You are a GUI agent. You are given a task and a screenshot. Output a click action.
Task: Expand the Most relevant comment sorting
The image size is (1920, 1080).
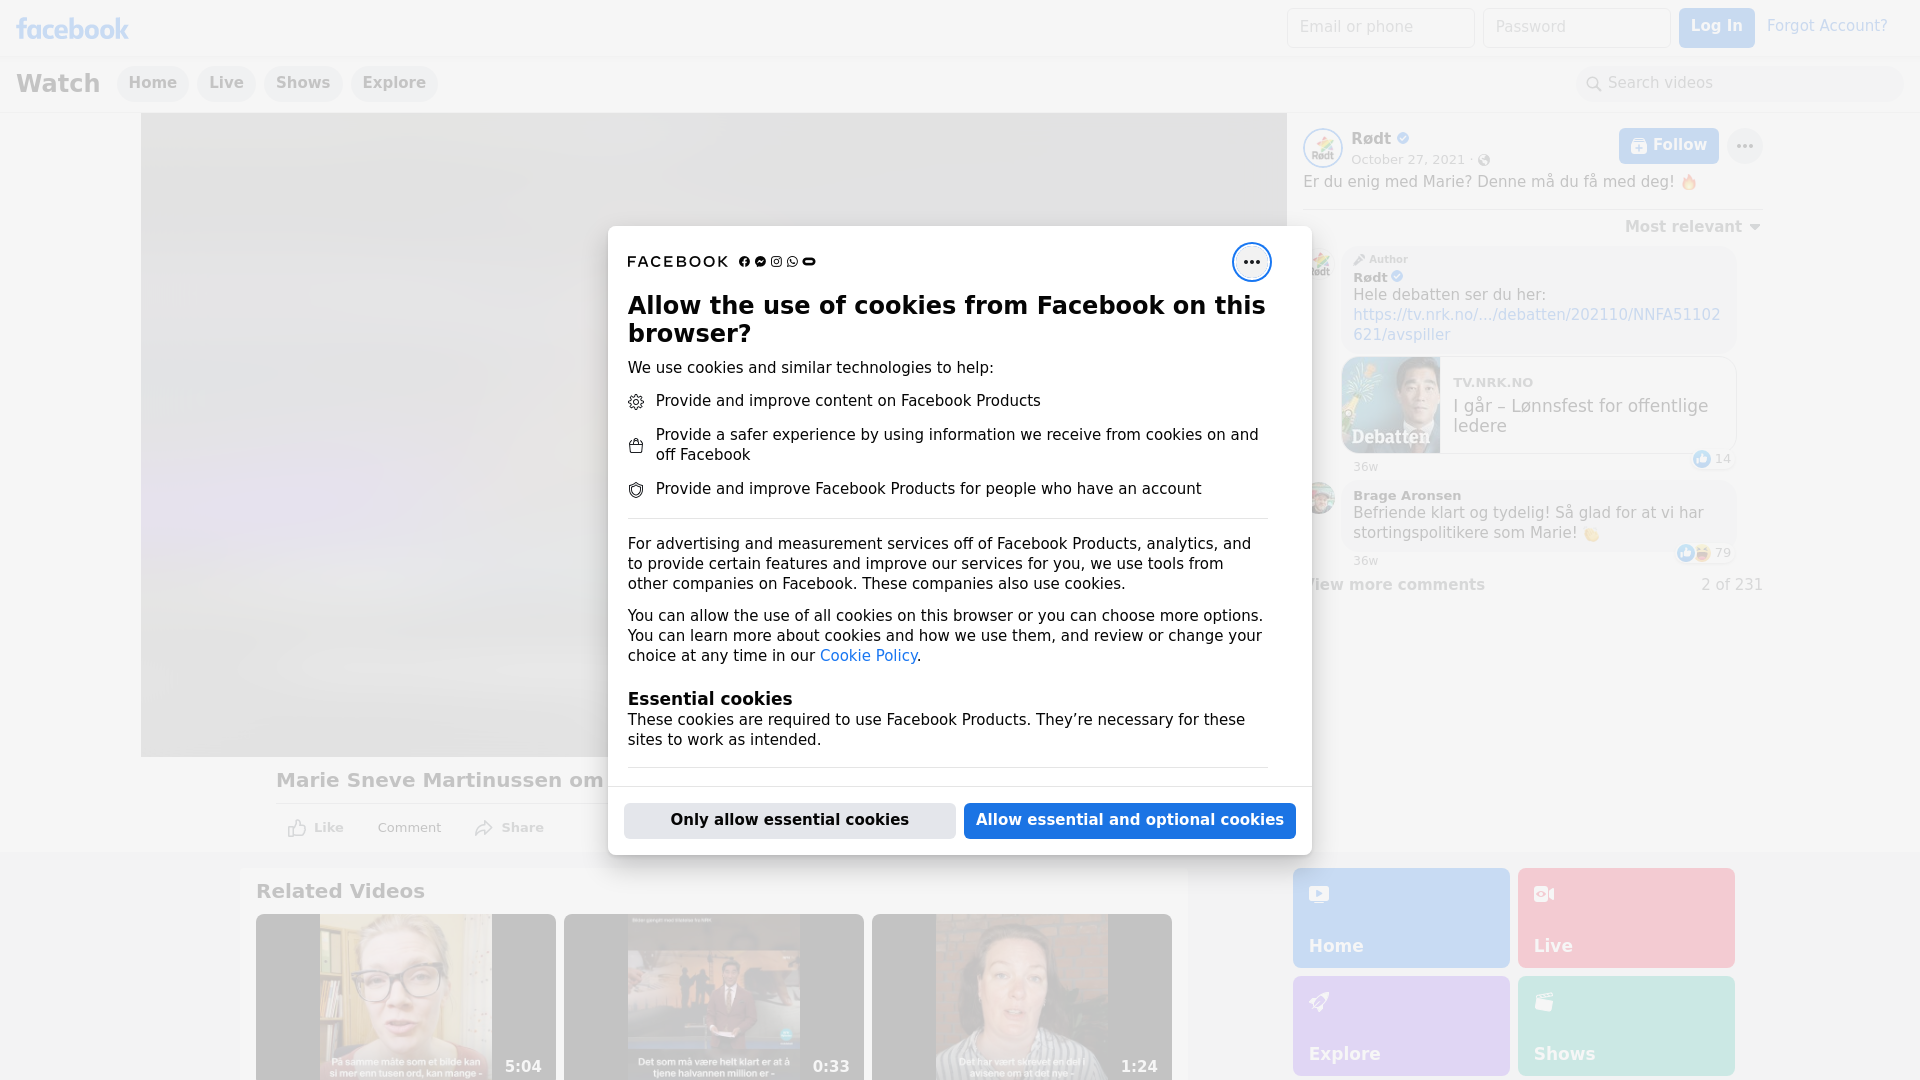pyautogui.click(x=1692, y=227)
